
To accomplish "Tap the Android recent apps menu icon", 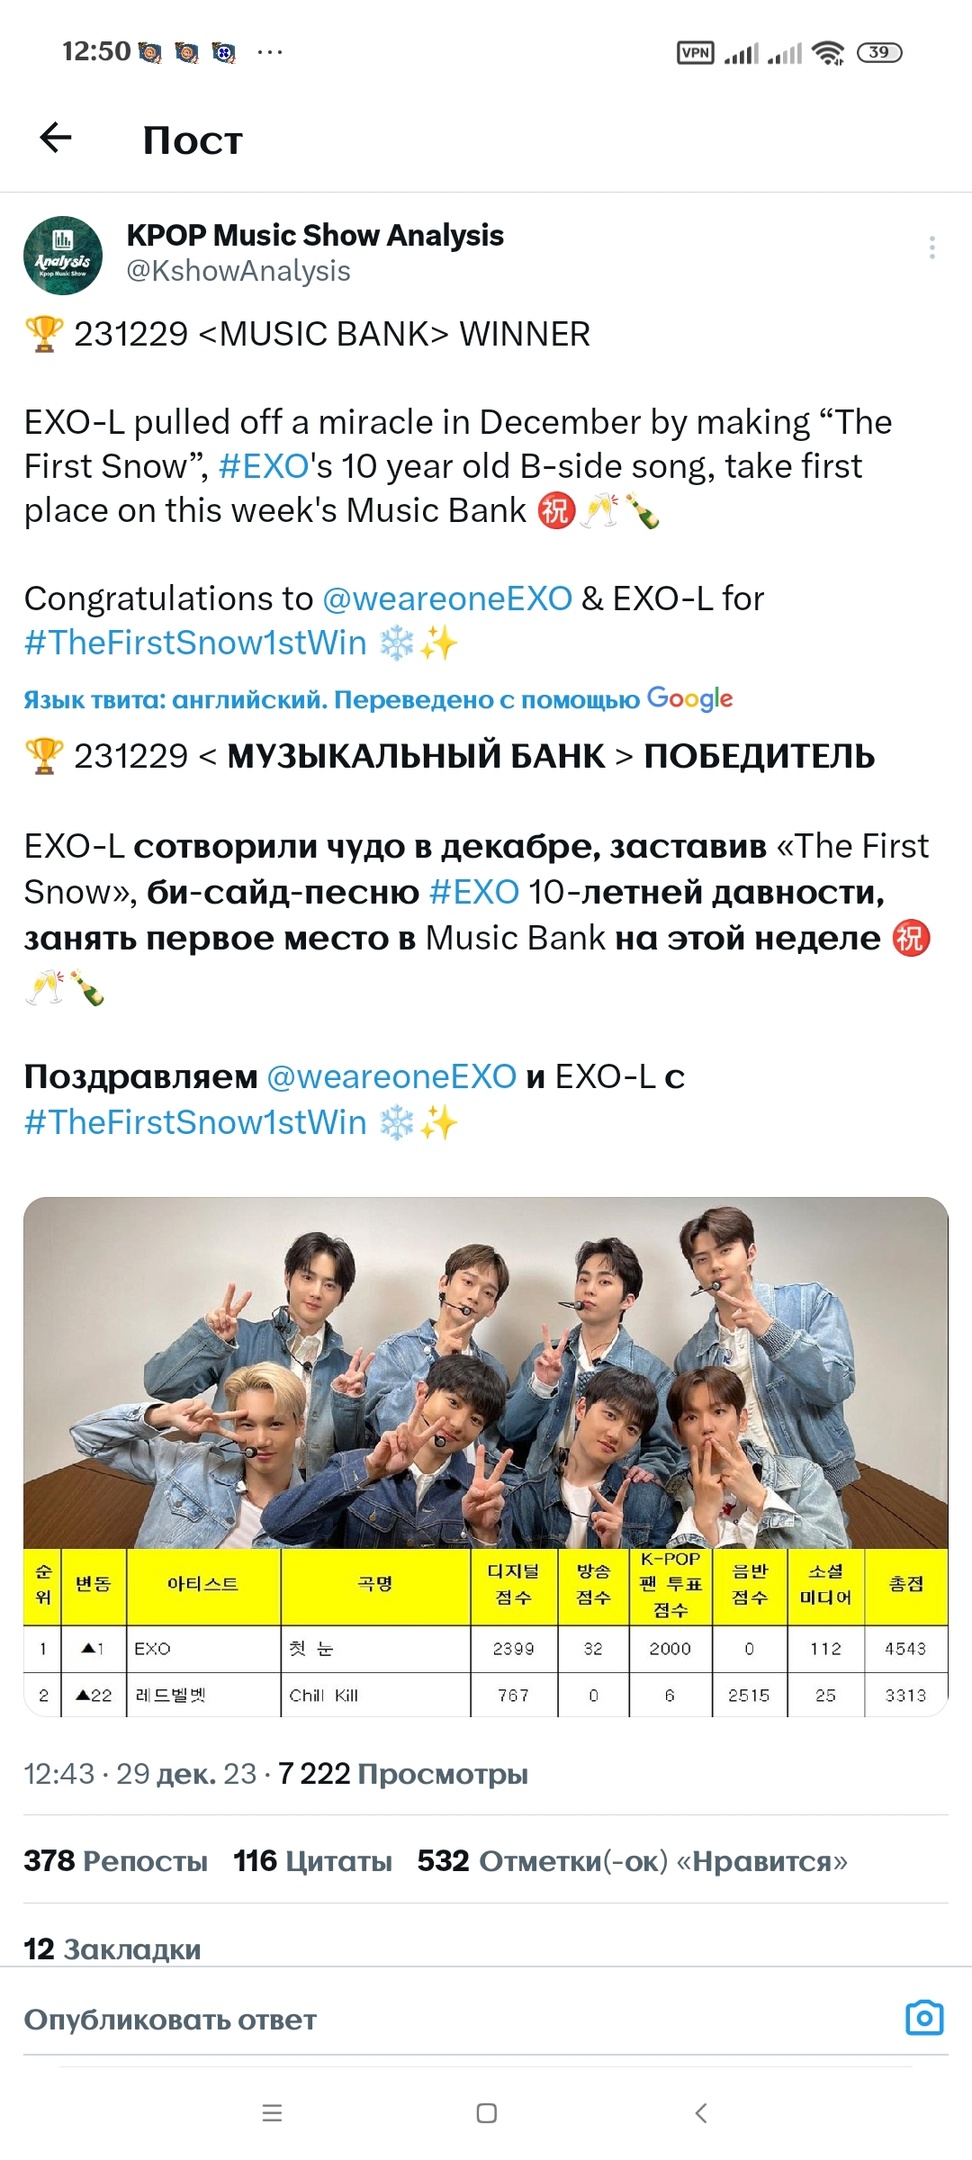I will [x=272, y=2113].
